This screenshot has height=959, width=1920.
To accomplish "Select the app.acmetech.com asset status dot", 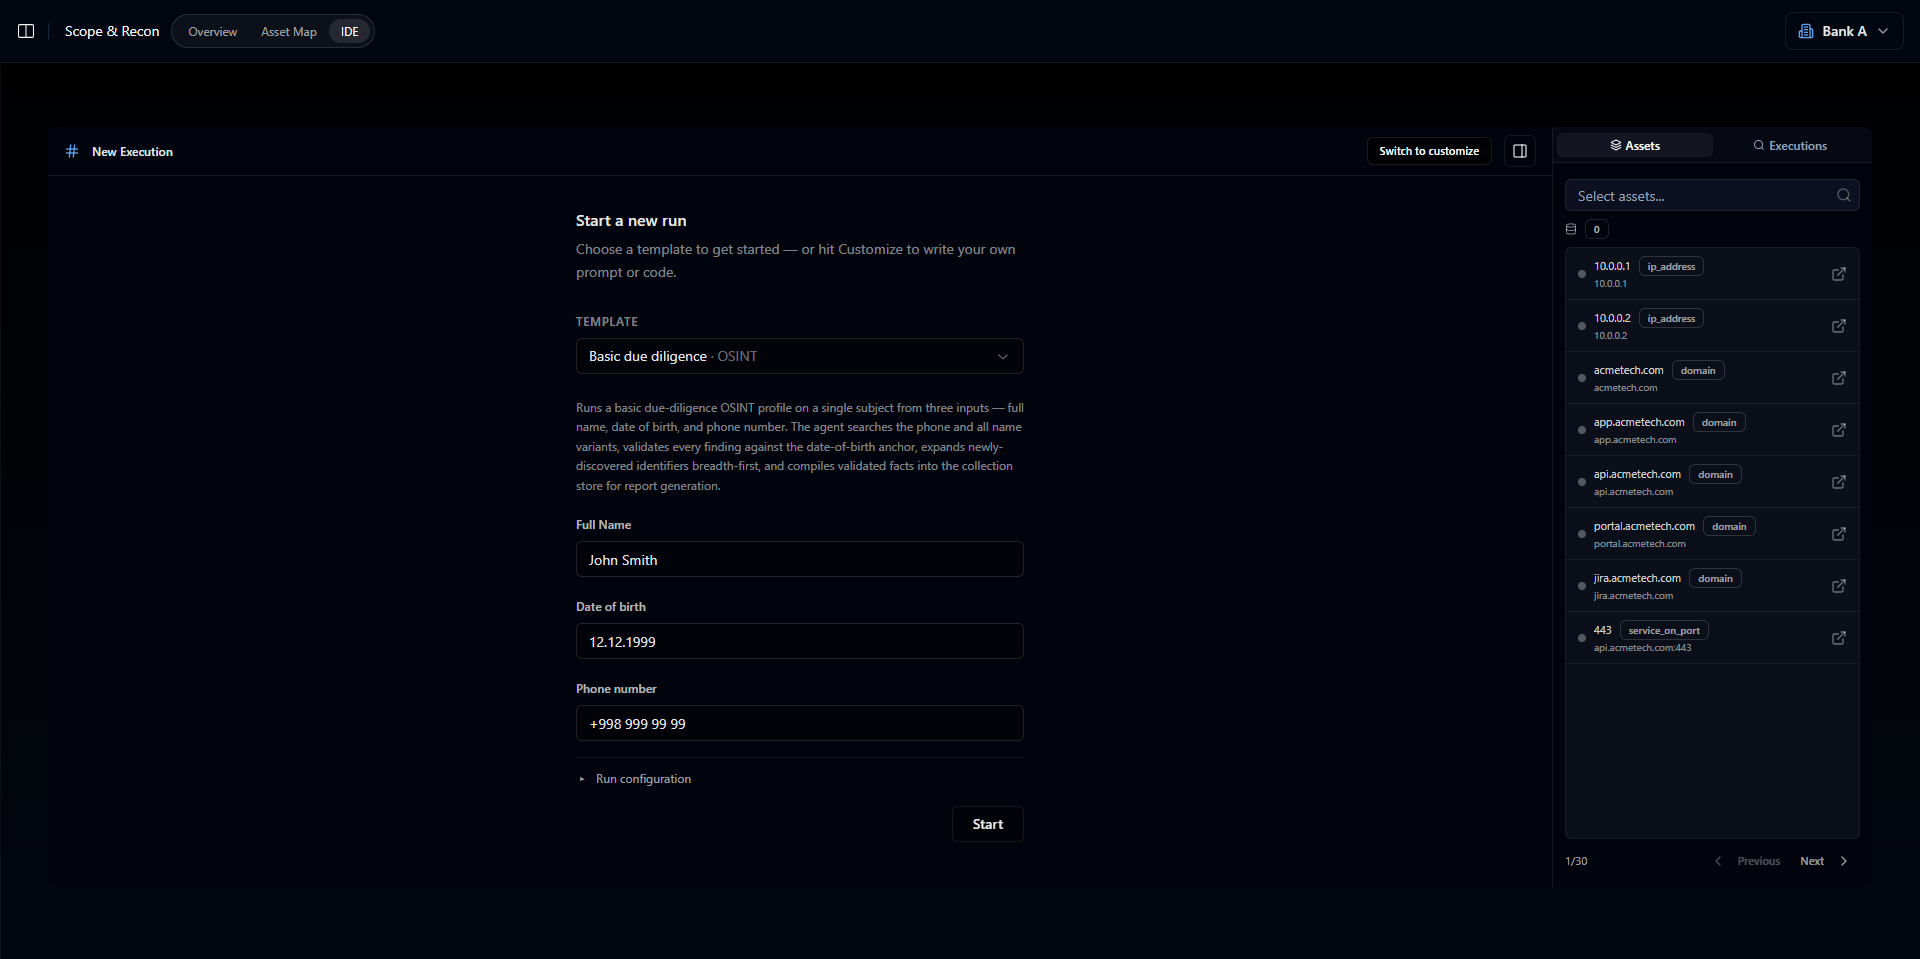I will (1581, 430).
